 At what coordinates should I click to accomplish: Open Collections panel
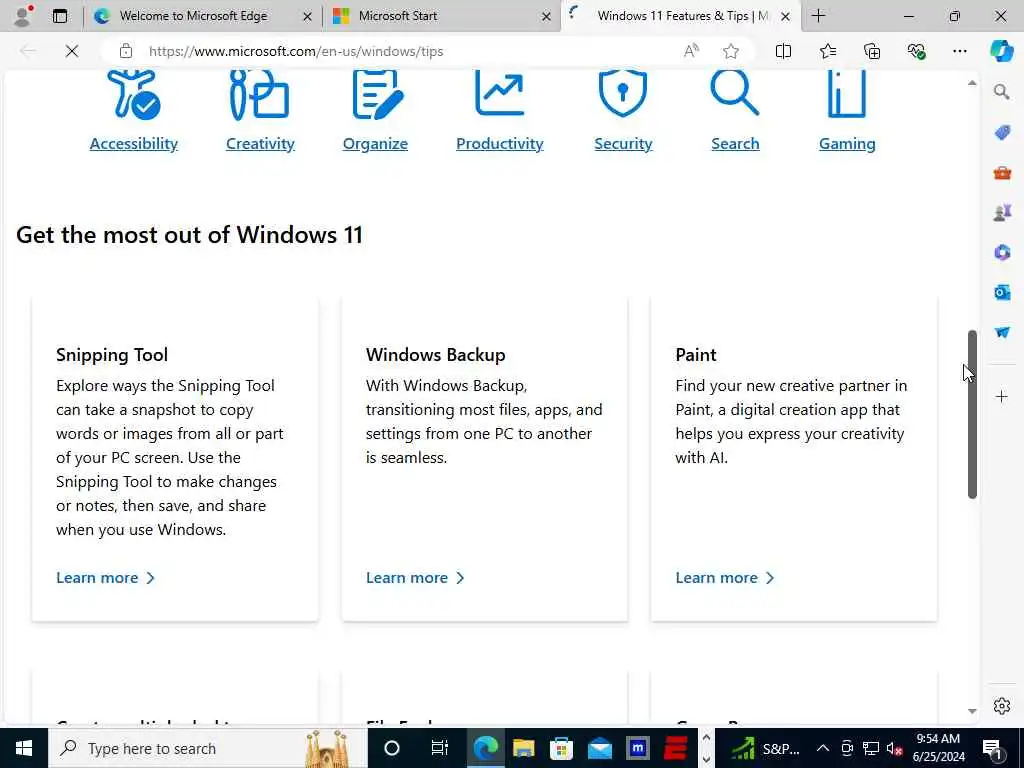tap(872, 51)
